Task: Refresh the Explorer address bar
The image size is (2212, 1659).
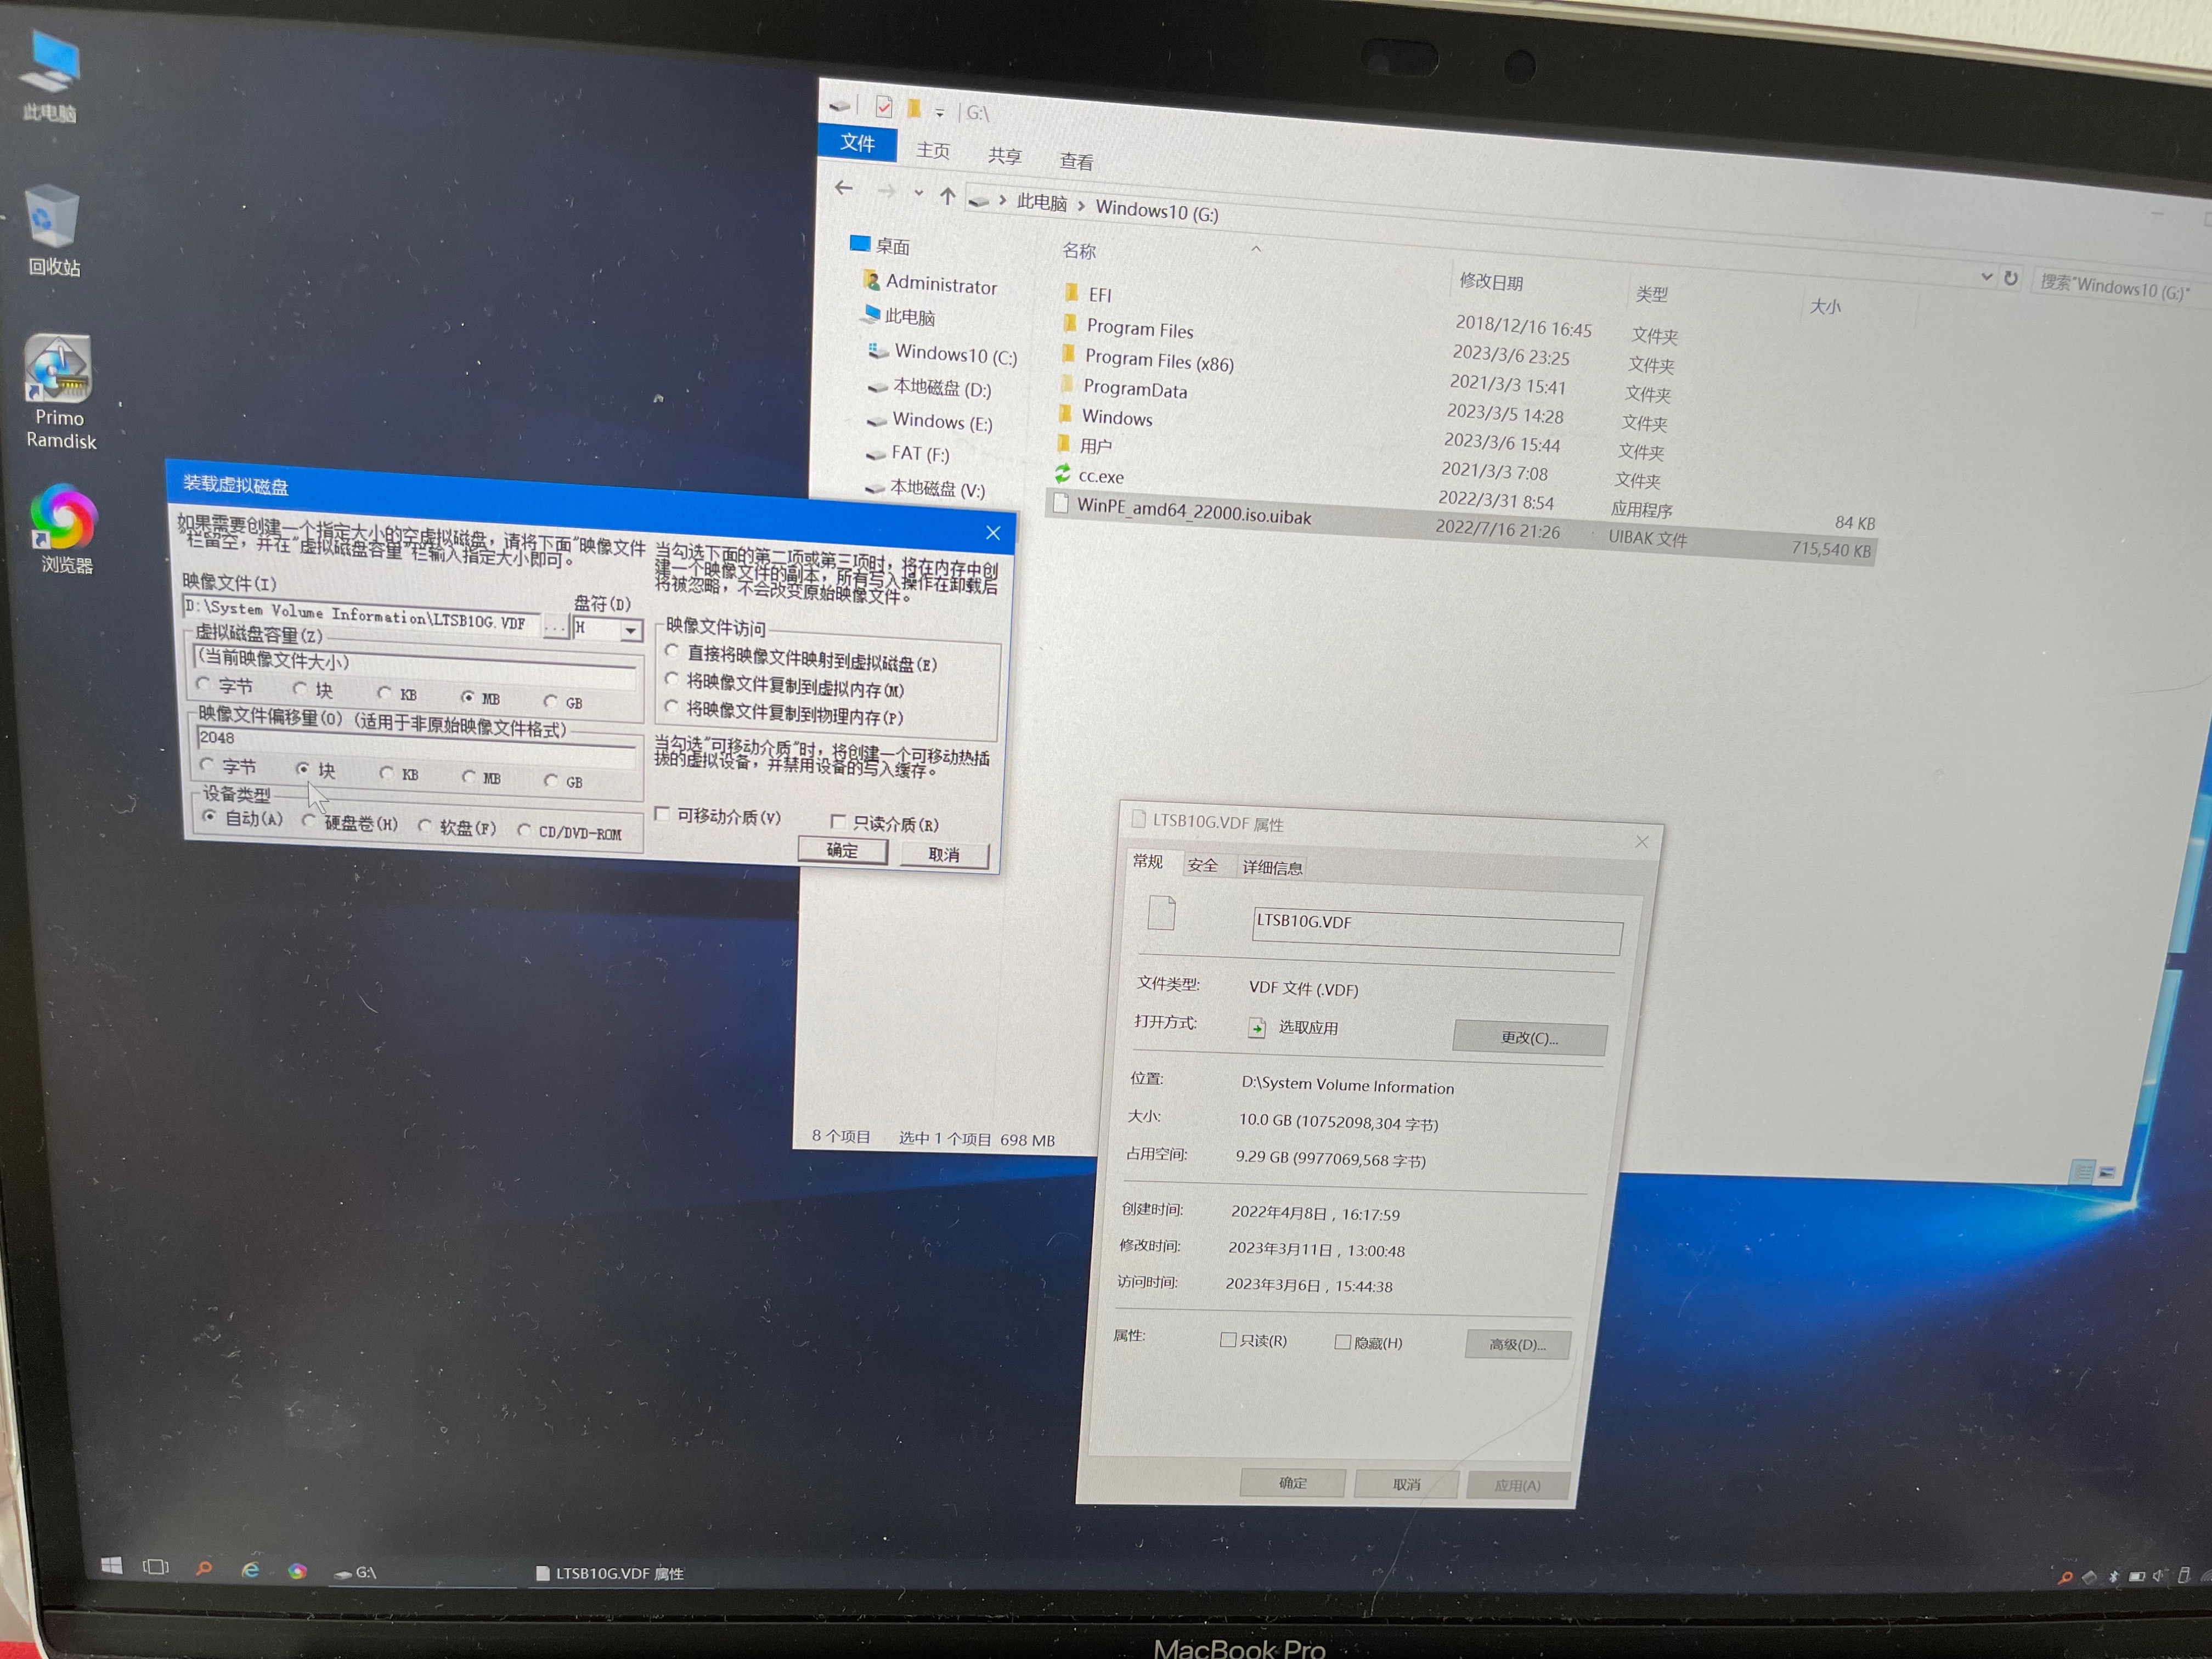Action: [x=2010, y=278]
